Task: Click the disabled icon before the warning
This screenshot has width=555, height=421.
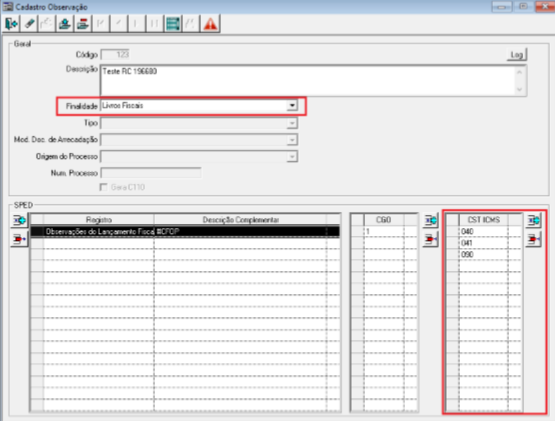Action: pos(191,24)
